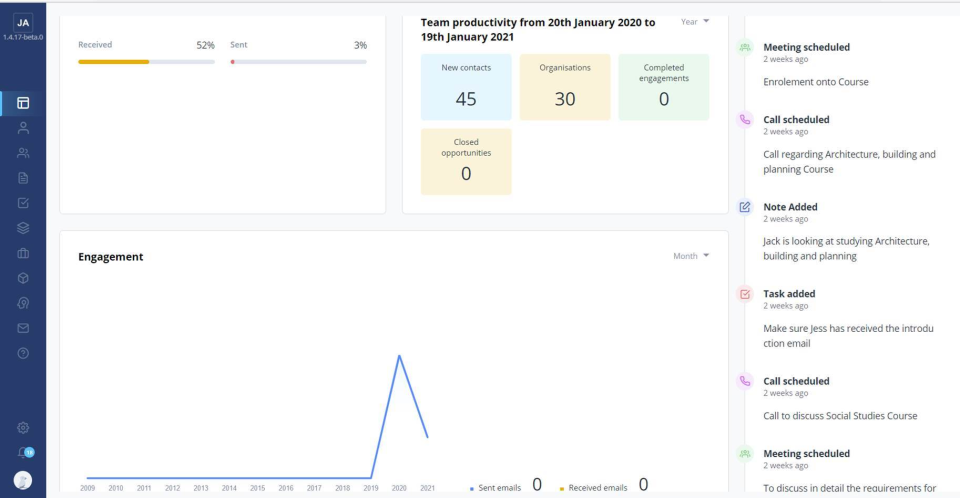Click the Organisations tile
This screenshot has height=498, width=960.
point(565,87)
